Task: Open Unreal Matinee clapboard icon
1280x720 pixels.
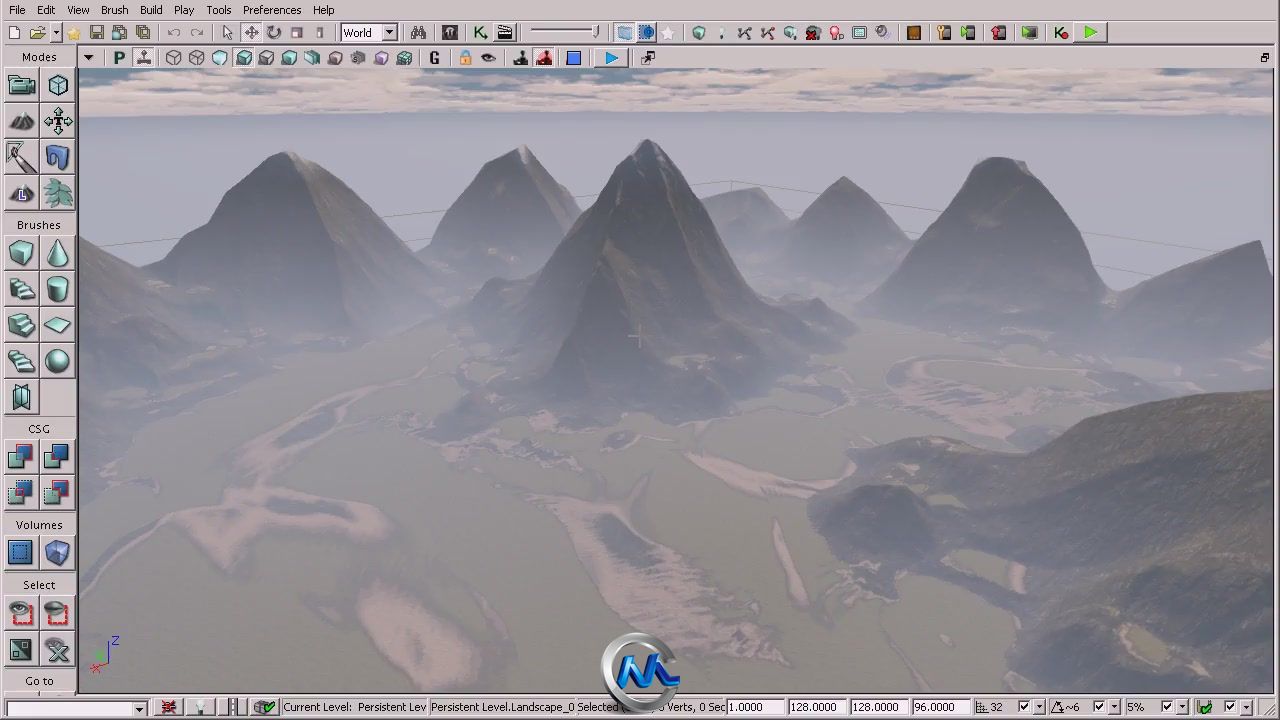Action: click(505, 33)
